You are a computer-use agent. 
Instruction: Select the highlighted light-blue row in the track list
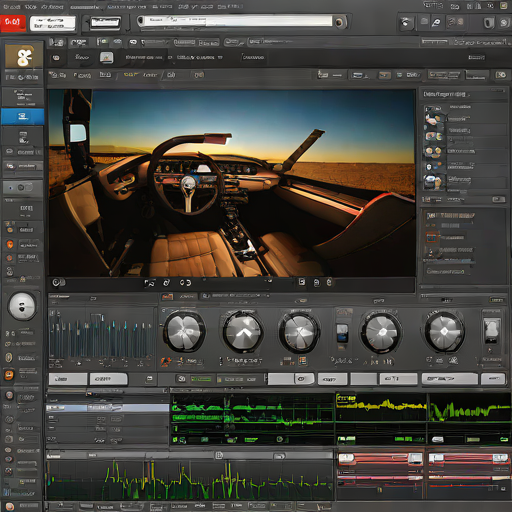(107, 408)
